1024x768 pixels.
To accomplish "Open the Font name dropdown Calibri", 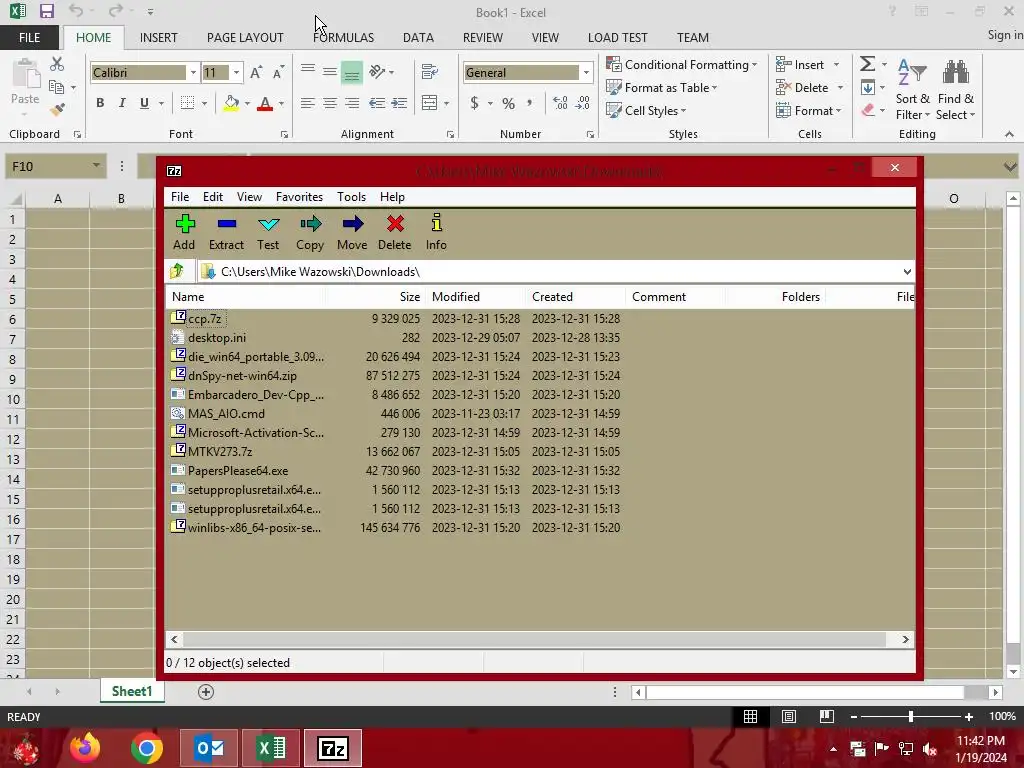I will [x=193, y=72].
